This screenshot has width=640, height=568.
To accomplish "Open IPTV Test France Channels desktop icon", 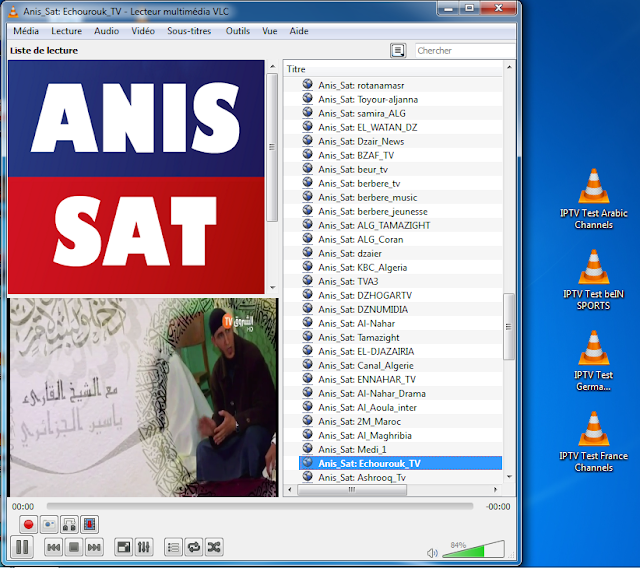I will click(593, 442).
